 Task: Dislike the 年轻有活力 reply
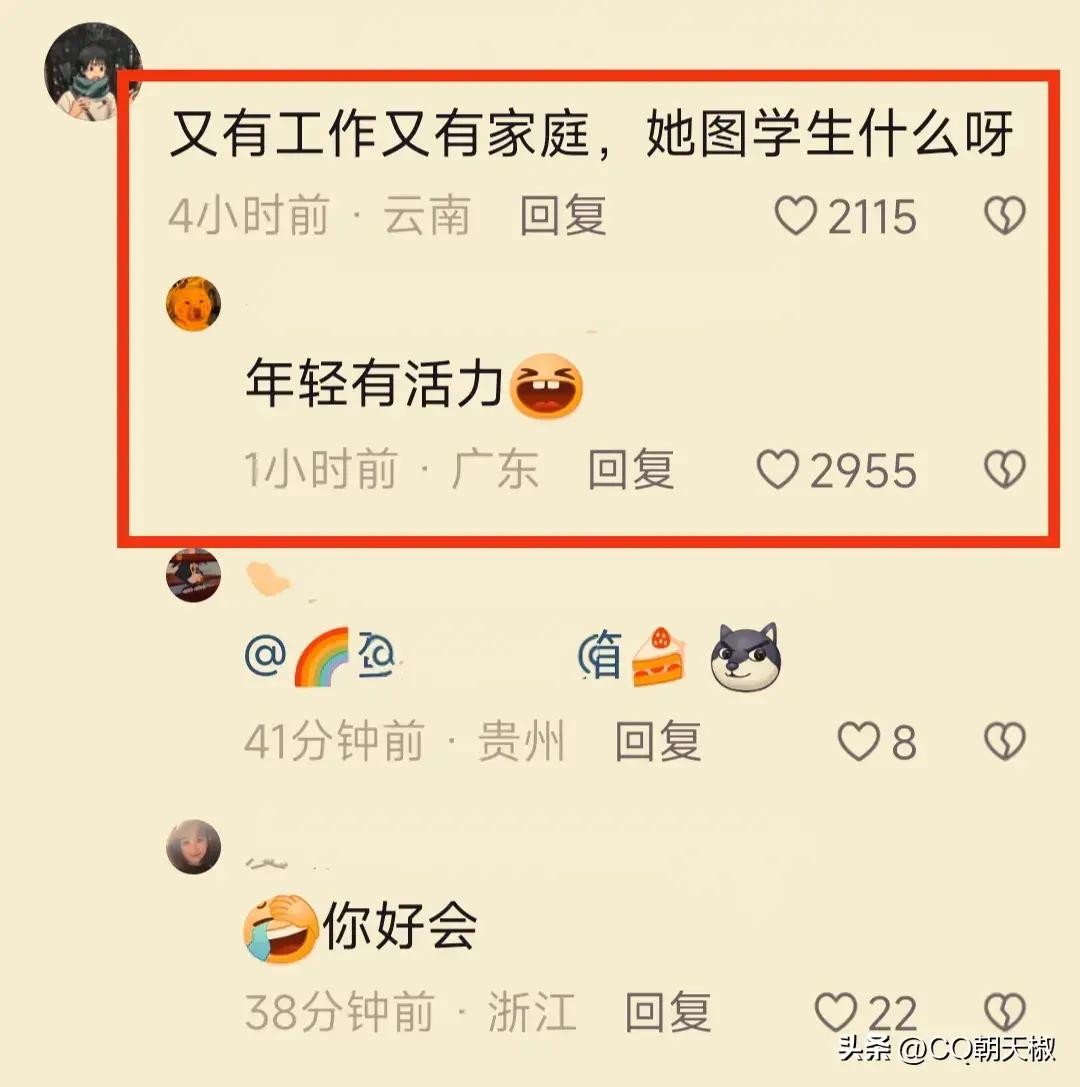pyautogui.click(x=1004, y=469)
